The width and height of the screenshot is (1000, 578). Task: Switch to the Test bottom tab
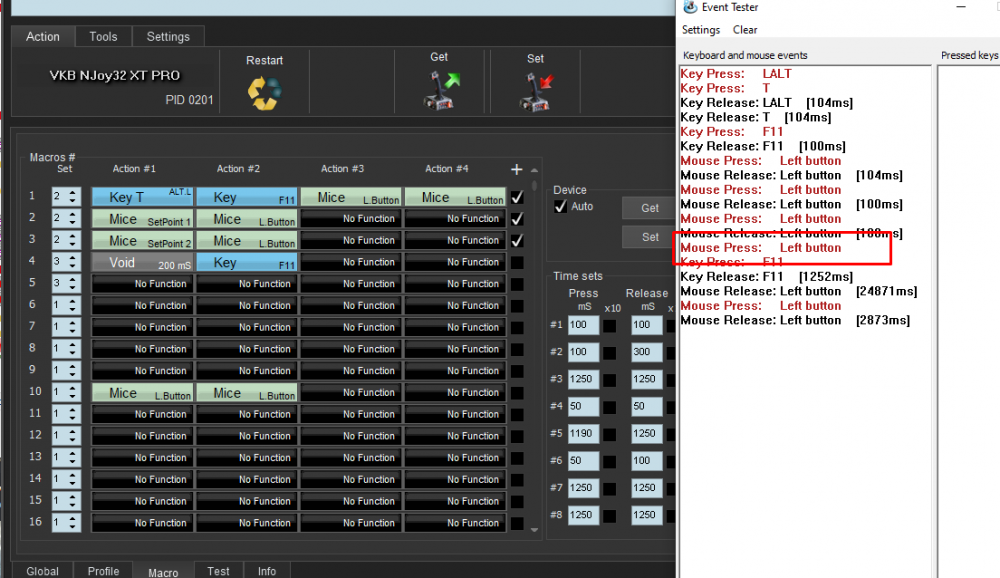pos(218,571)
